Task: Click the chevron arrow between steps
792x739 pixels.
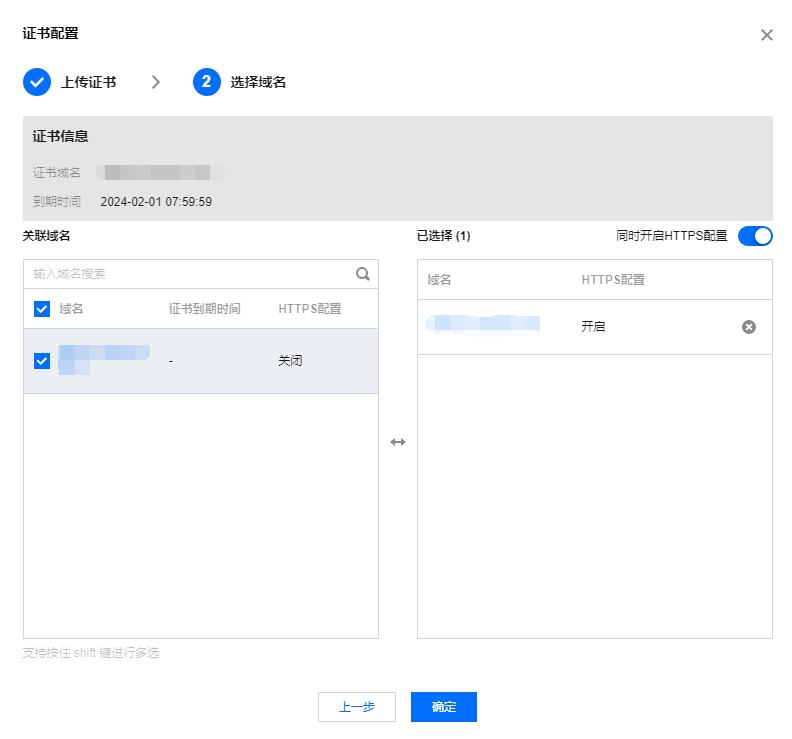Action: point(156,82)
